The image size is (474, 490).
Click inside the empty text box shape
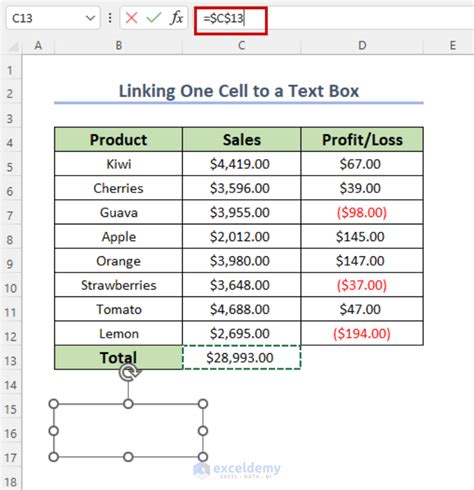(x=128, y=430)
